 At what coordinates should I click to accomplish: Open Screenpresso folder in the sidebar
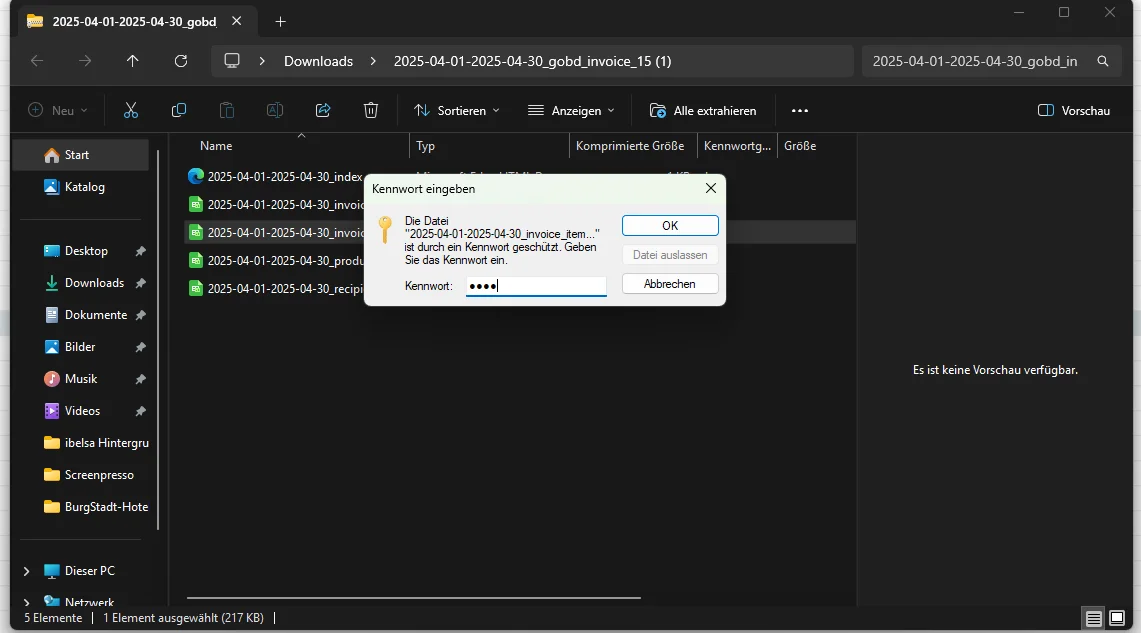[x=99, y=475]
